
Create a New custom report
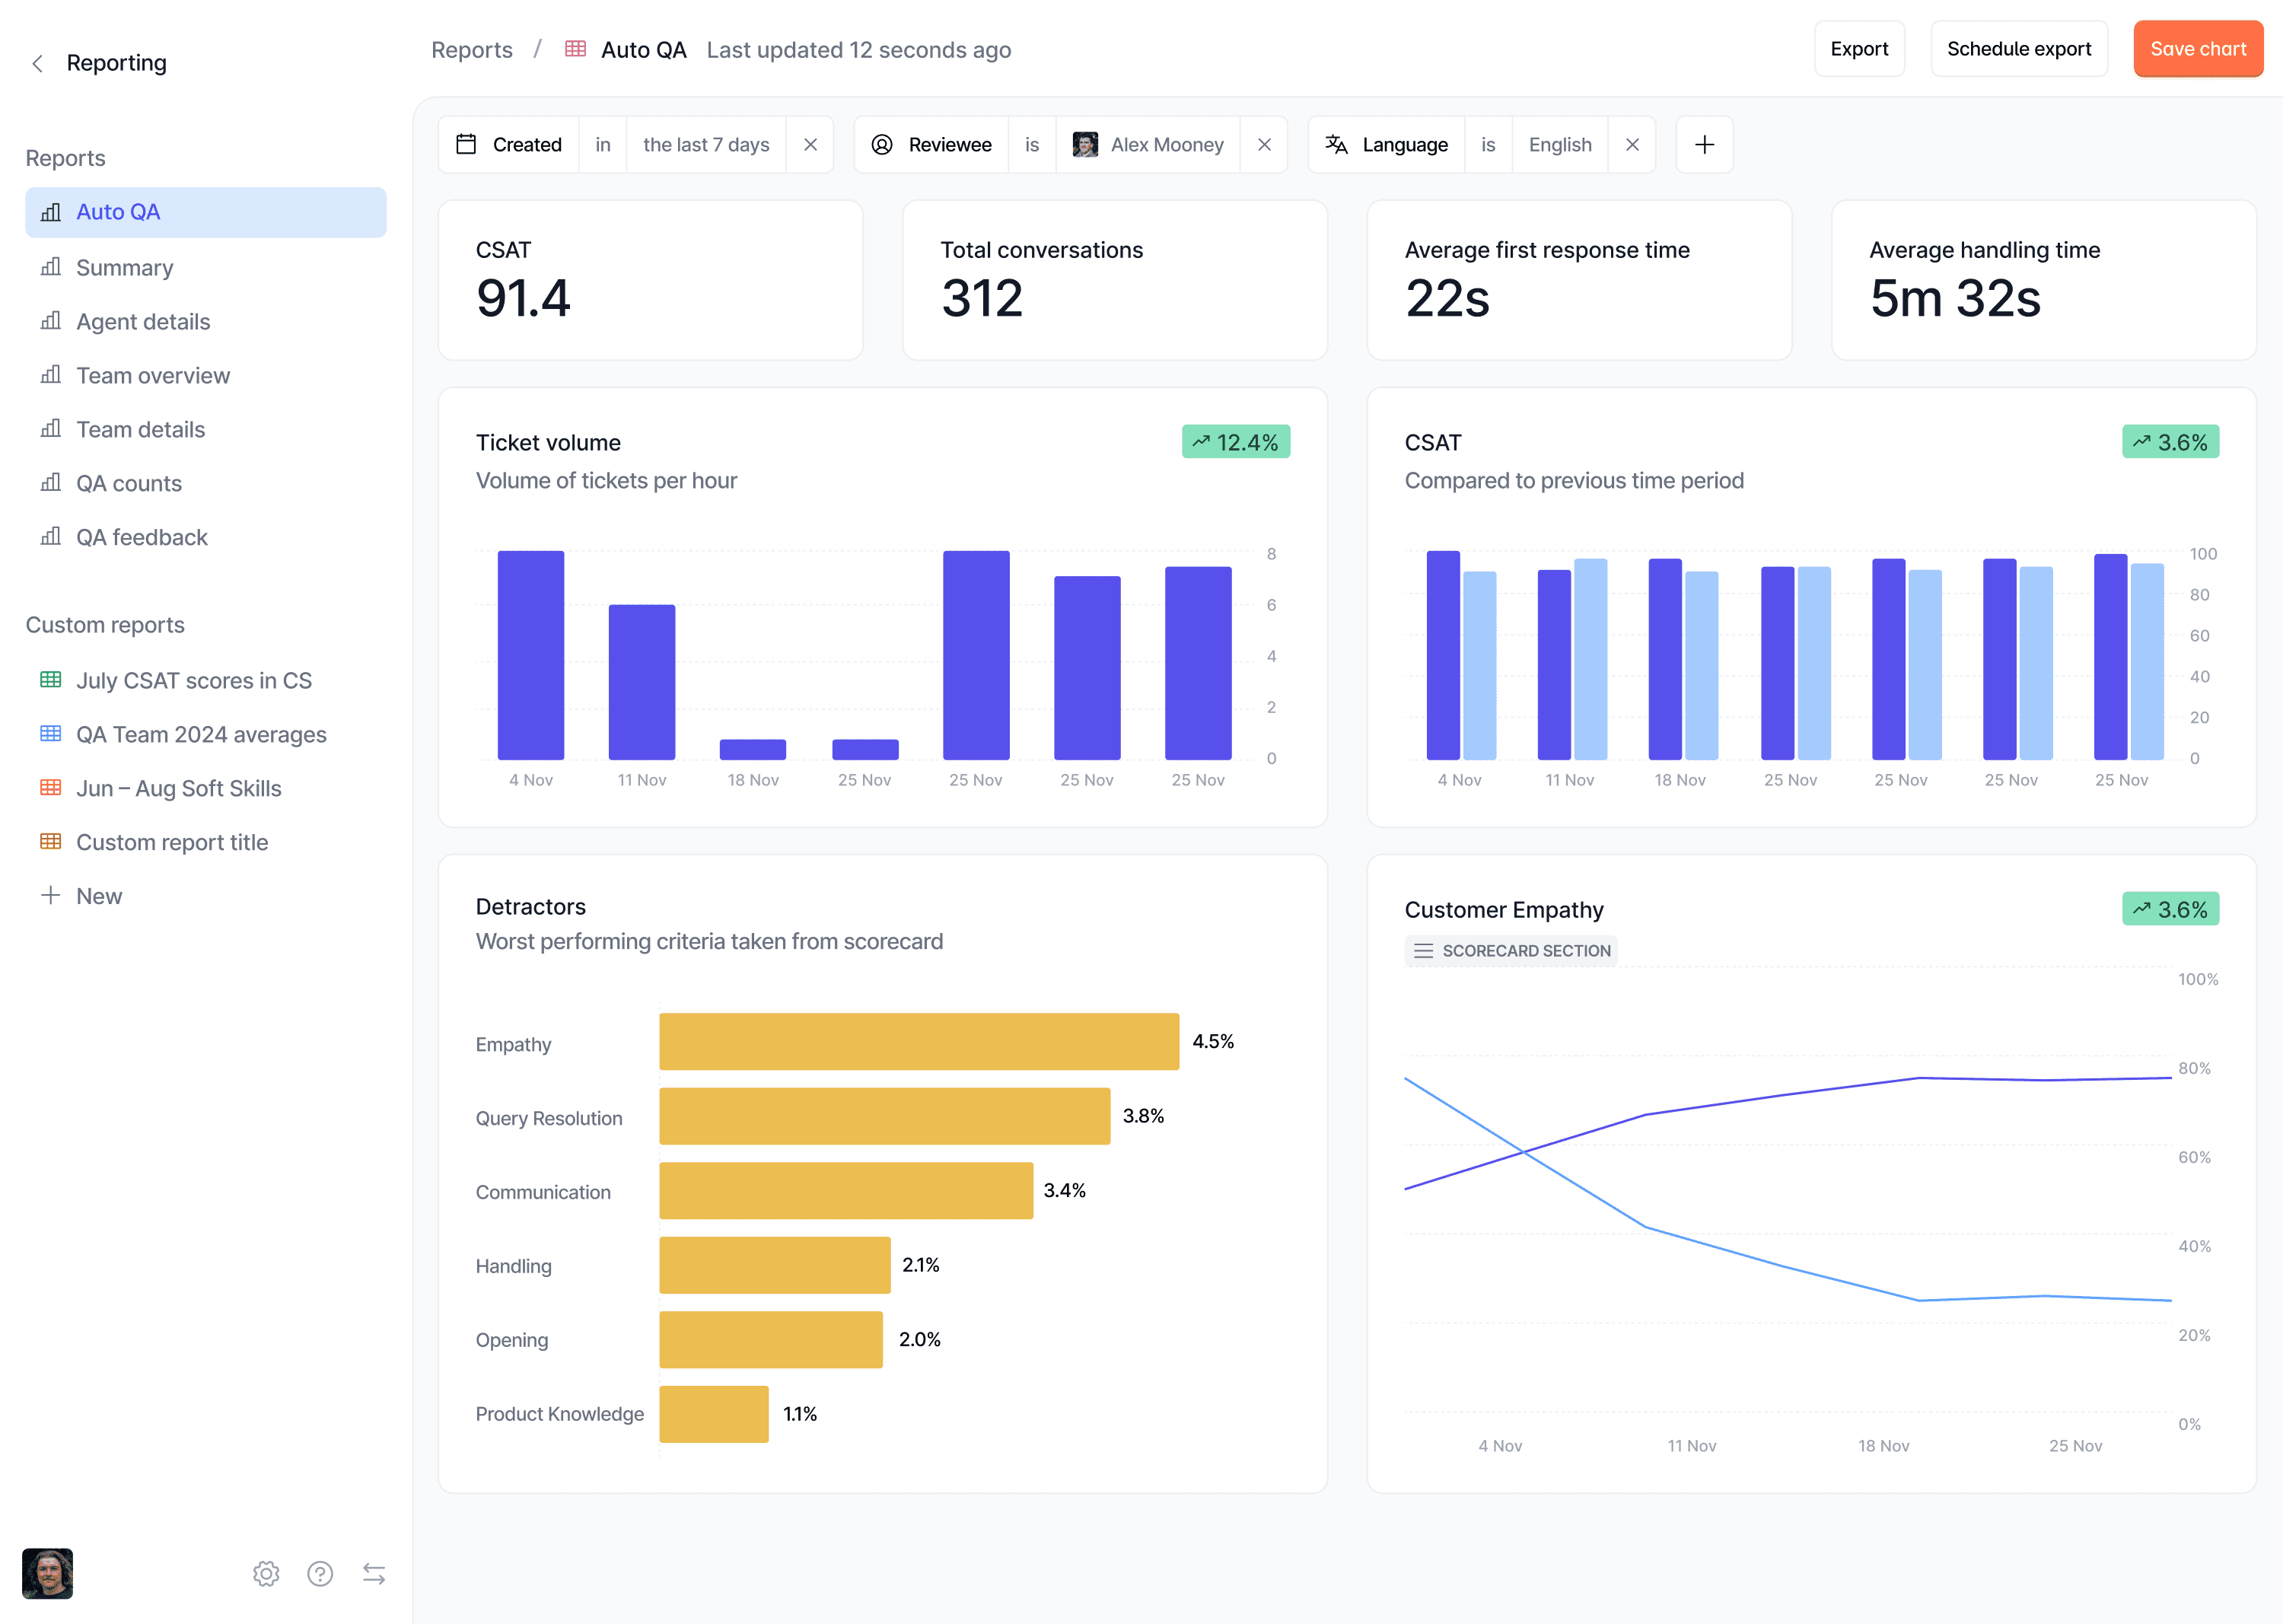(99, 896)
